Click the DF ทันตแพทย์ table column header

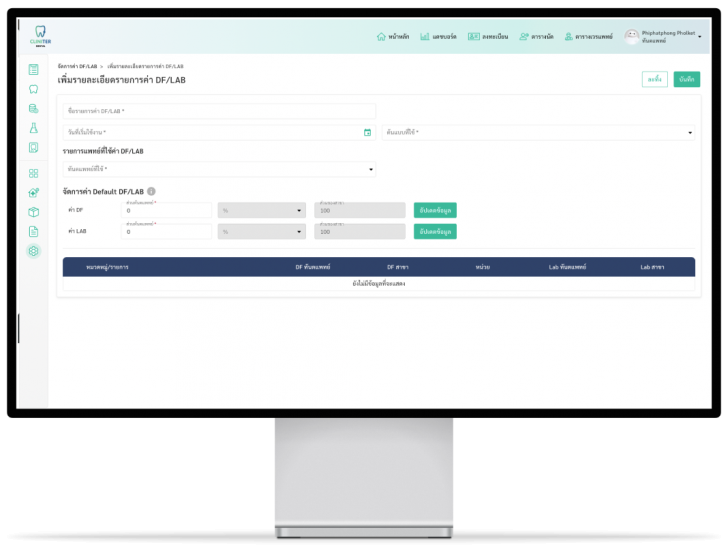pos(313,267)
